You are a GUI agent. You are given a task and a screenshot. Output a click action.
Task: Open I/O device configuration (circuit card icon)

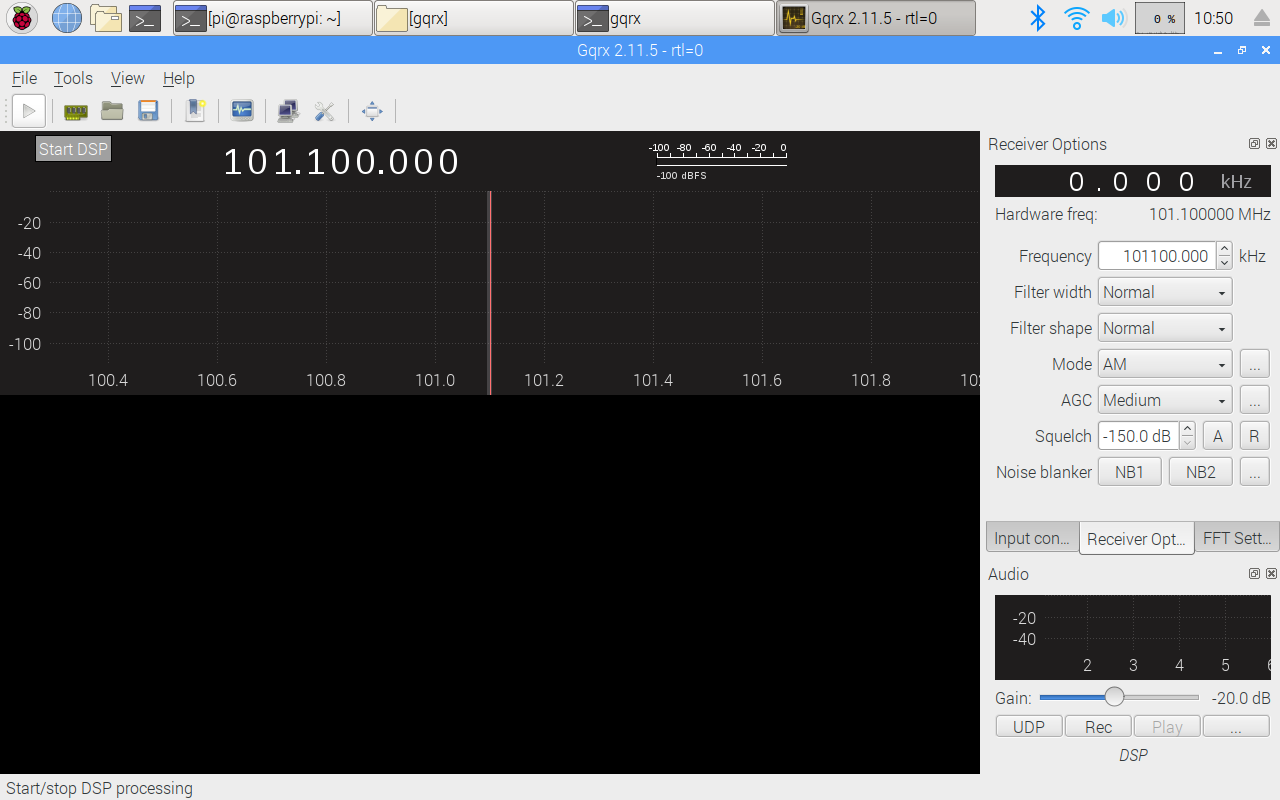pyautogui.click(x=76, y=111)
